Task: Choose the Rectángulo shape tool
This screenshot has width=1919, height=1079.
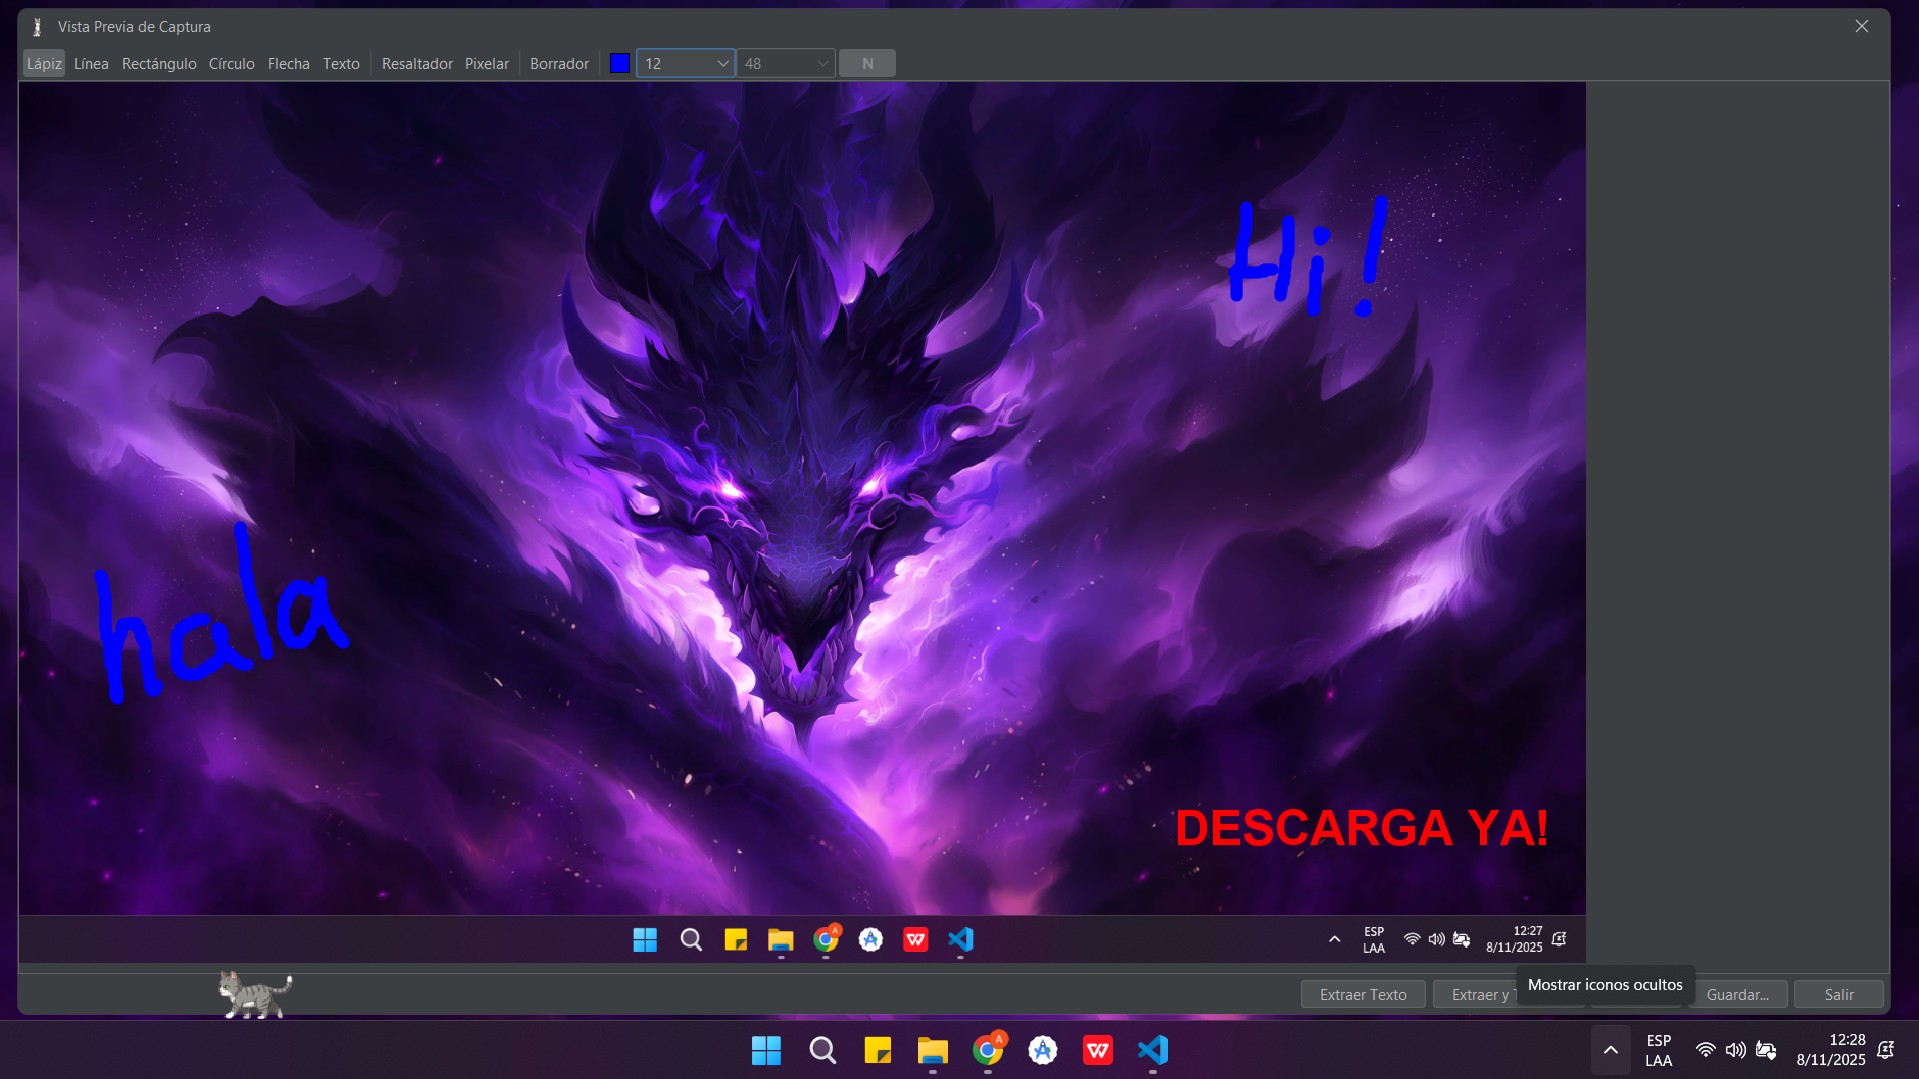Action: point(159,64)
